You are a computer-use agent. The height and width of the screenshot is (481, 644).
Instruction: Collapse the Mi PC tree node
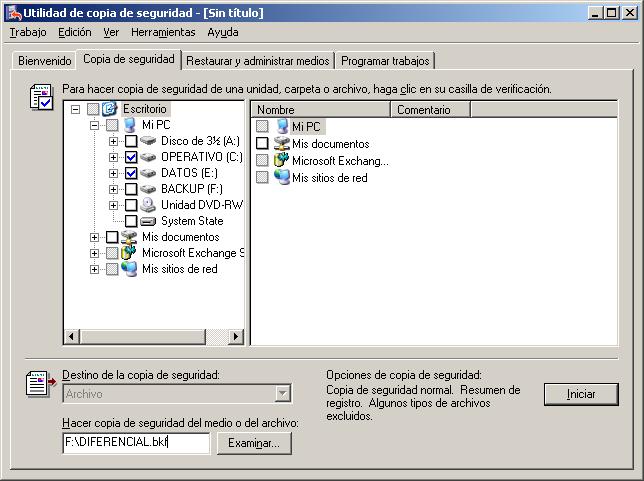[x=95, y=125]
